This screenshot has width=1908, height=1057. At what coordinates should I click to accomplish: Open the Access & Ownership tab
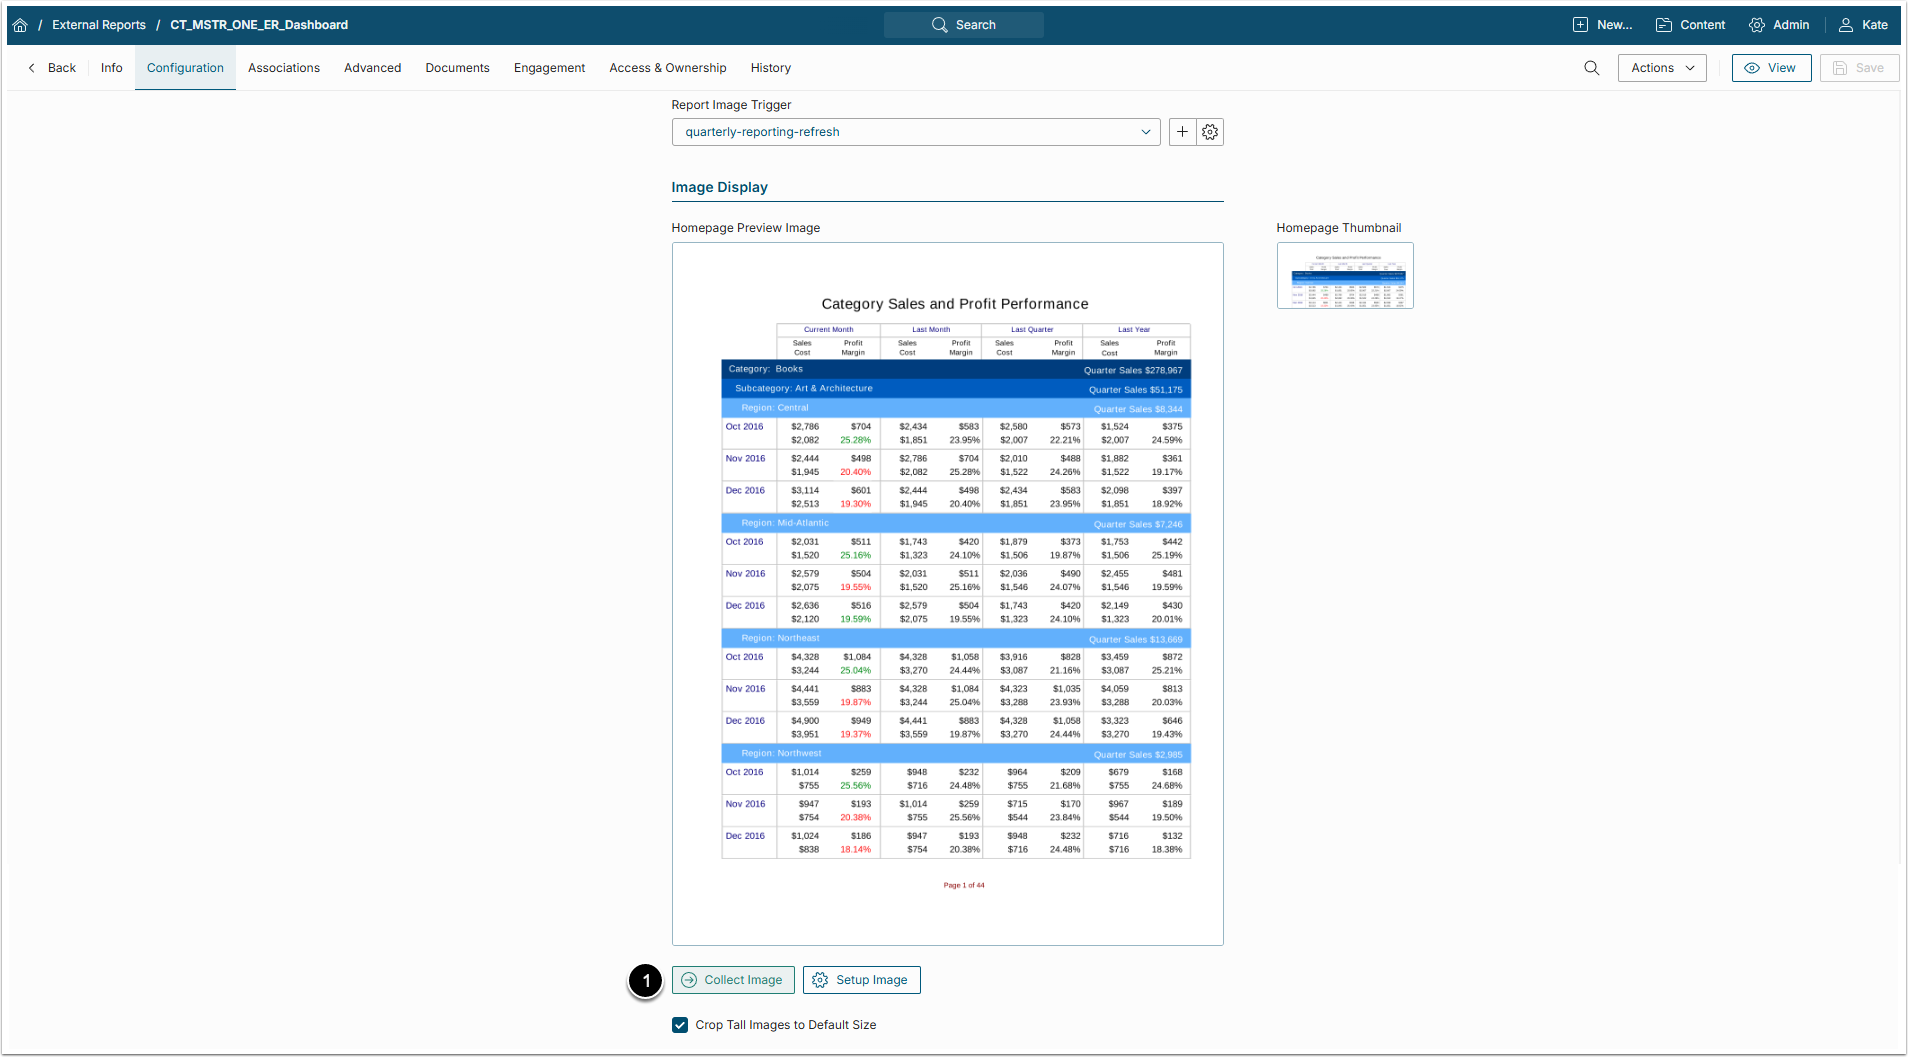coord(667,68)
